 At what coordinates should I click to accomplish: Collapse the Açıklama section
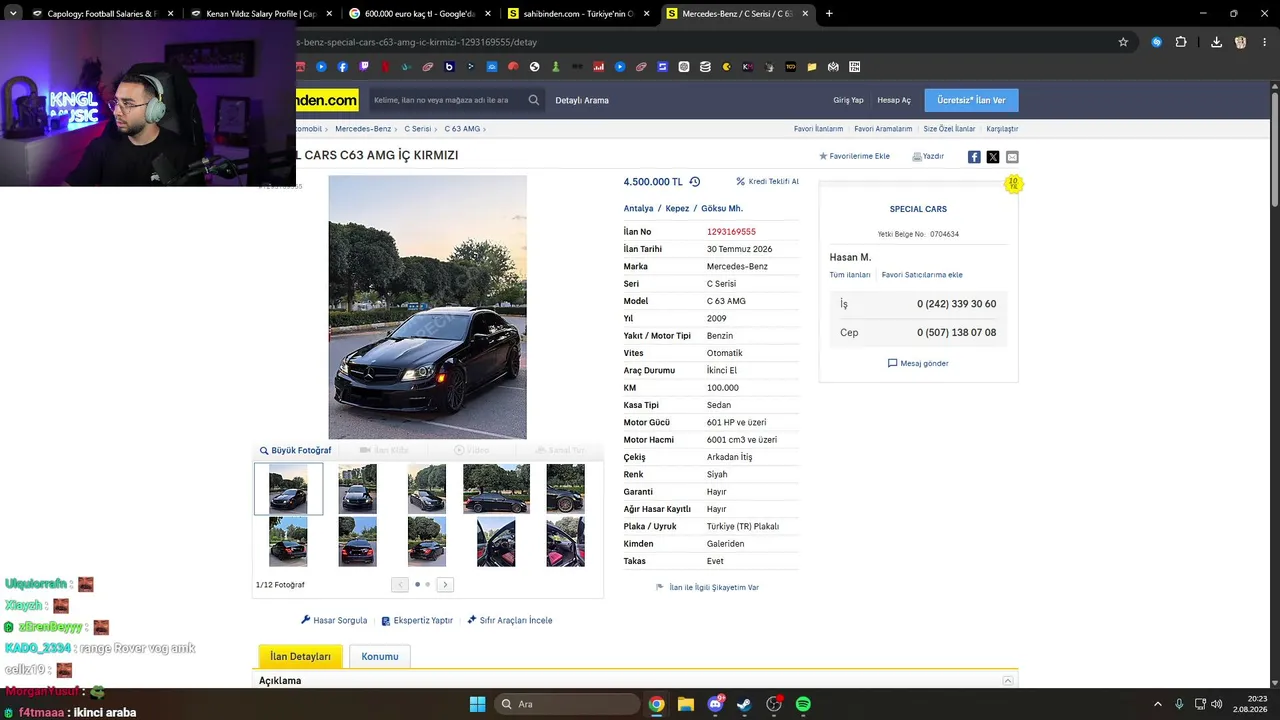pos(1008,681)
